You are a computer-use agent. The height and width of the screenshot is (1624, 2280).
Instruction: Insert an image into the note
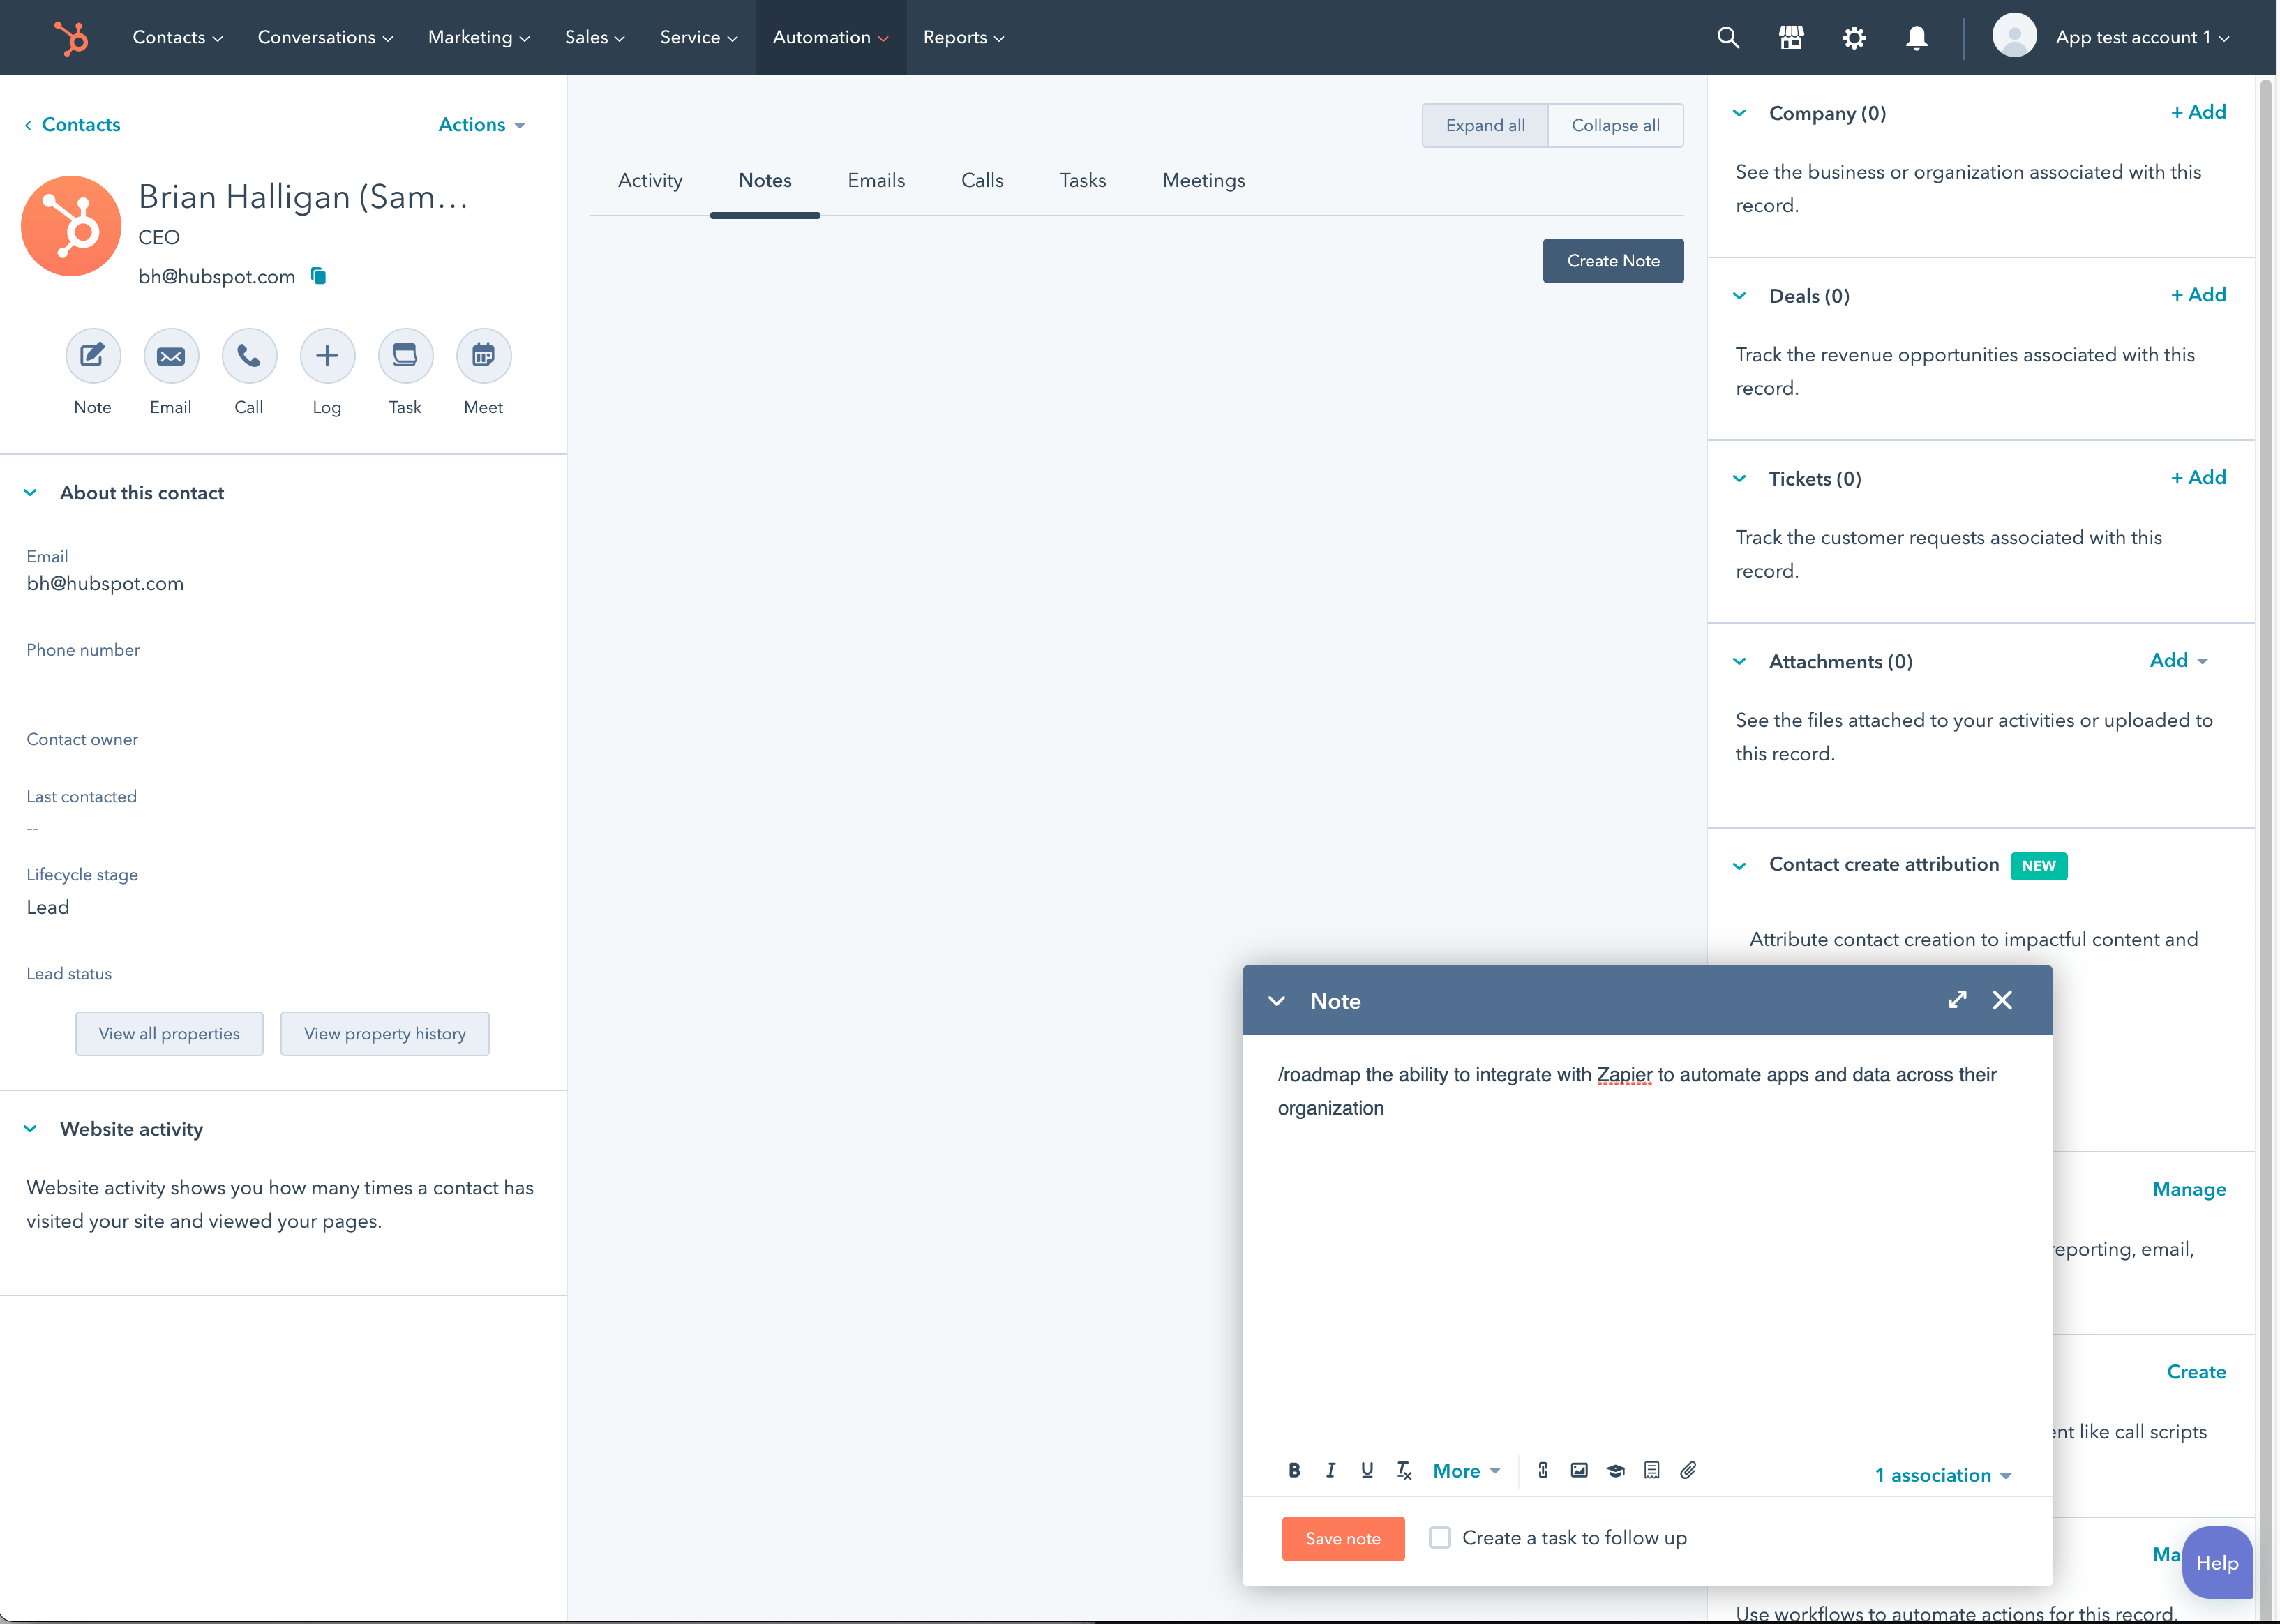(1579, 1470)
